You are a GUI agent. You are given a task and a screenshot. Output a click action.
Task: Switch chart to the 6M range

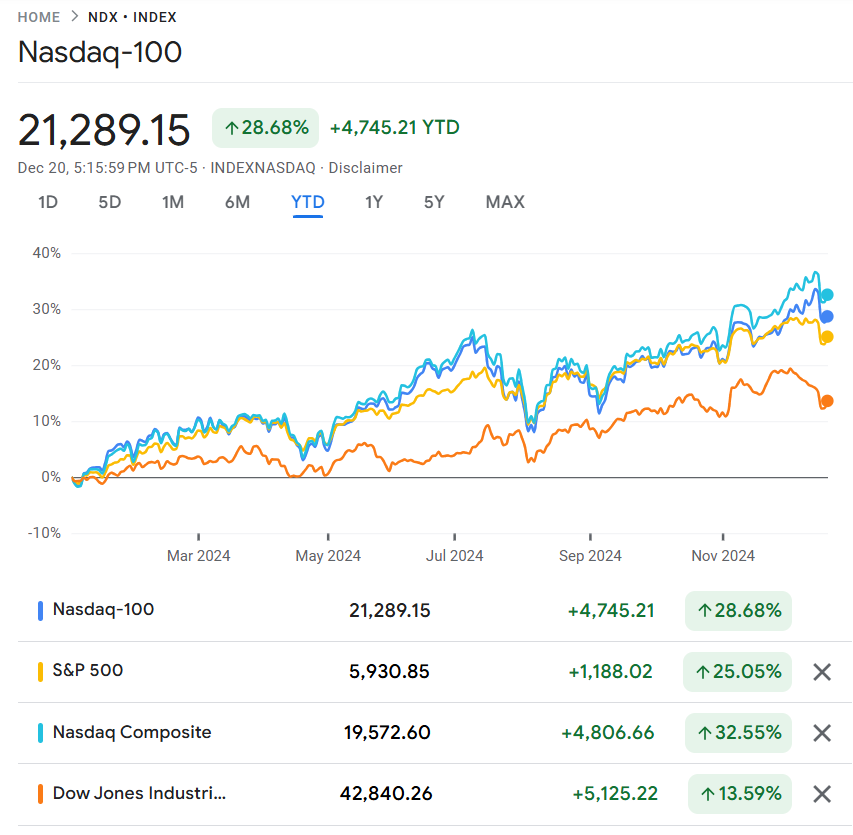coord(237,202)
